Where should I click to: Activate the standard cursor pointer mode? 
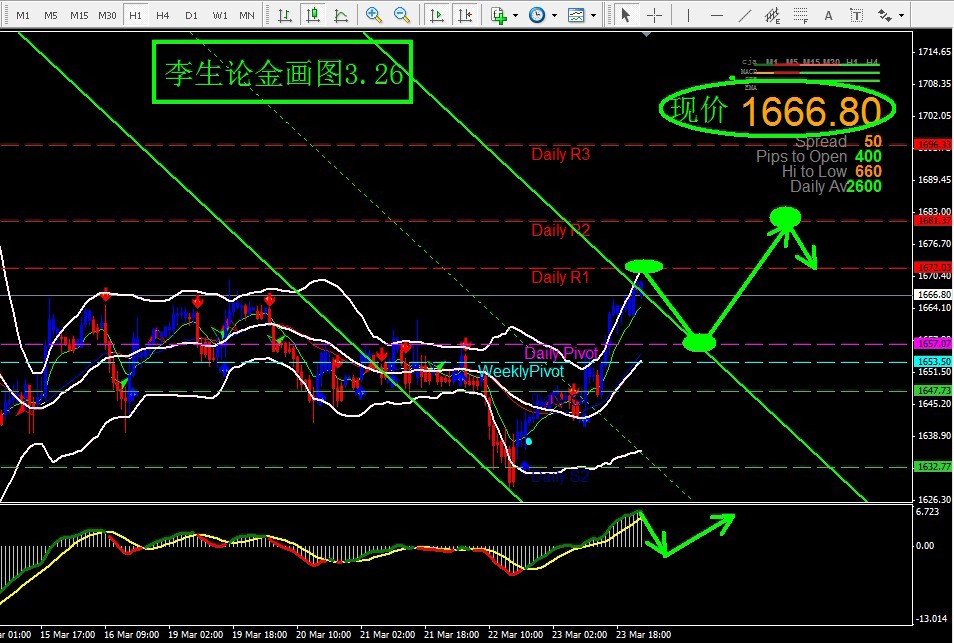626,15
